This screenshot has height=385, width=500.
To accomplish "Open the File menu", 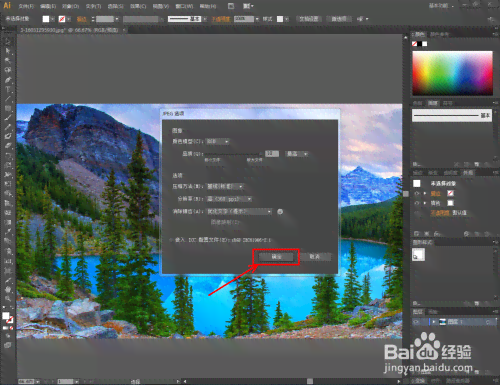I will click(x=26, y=6).
